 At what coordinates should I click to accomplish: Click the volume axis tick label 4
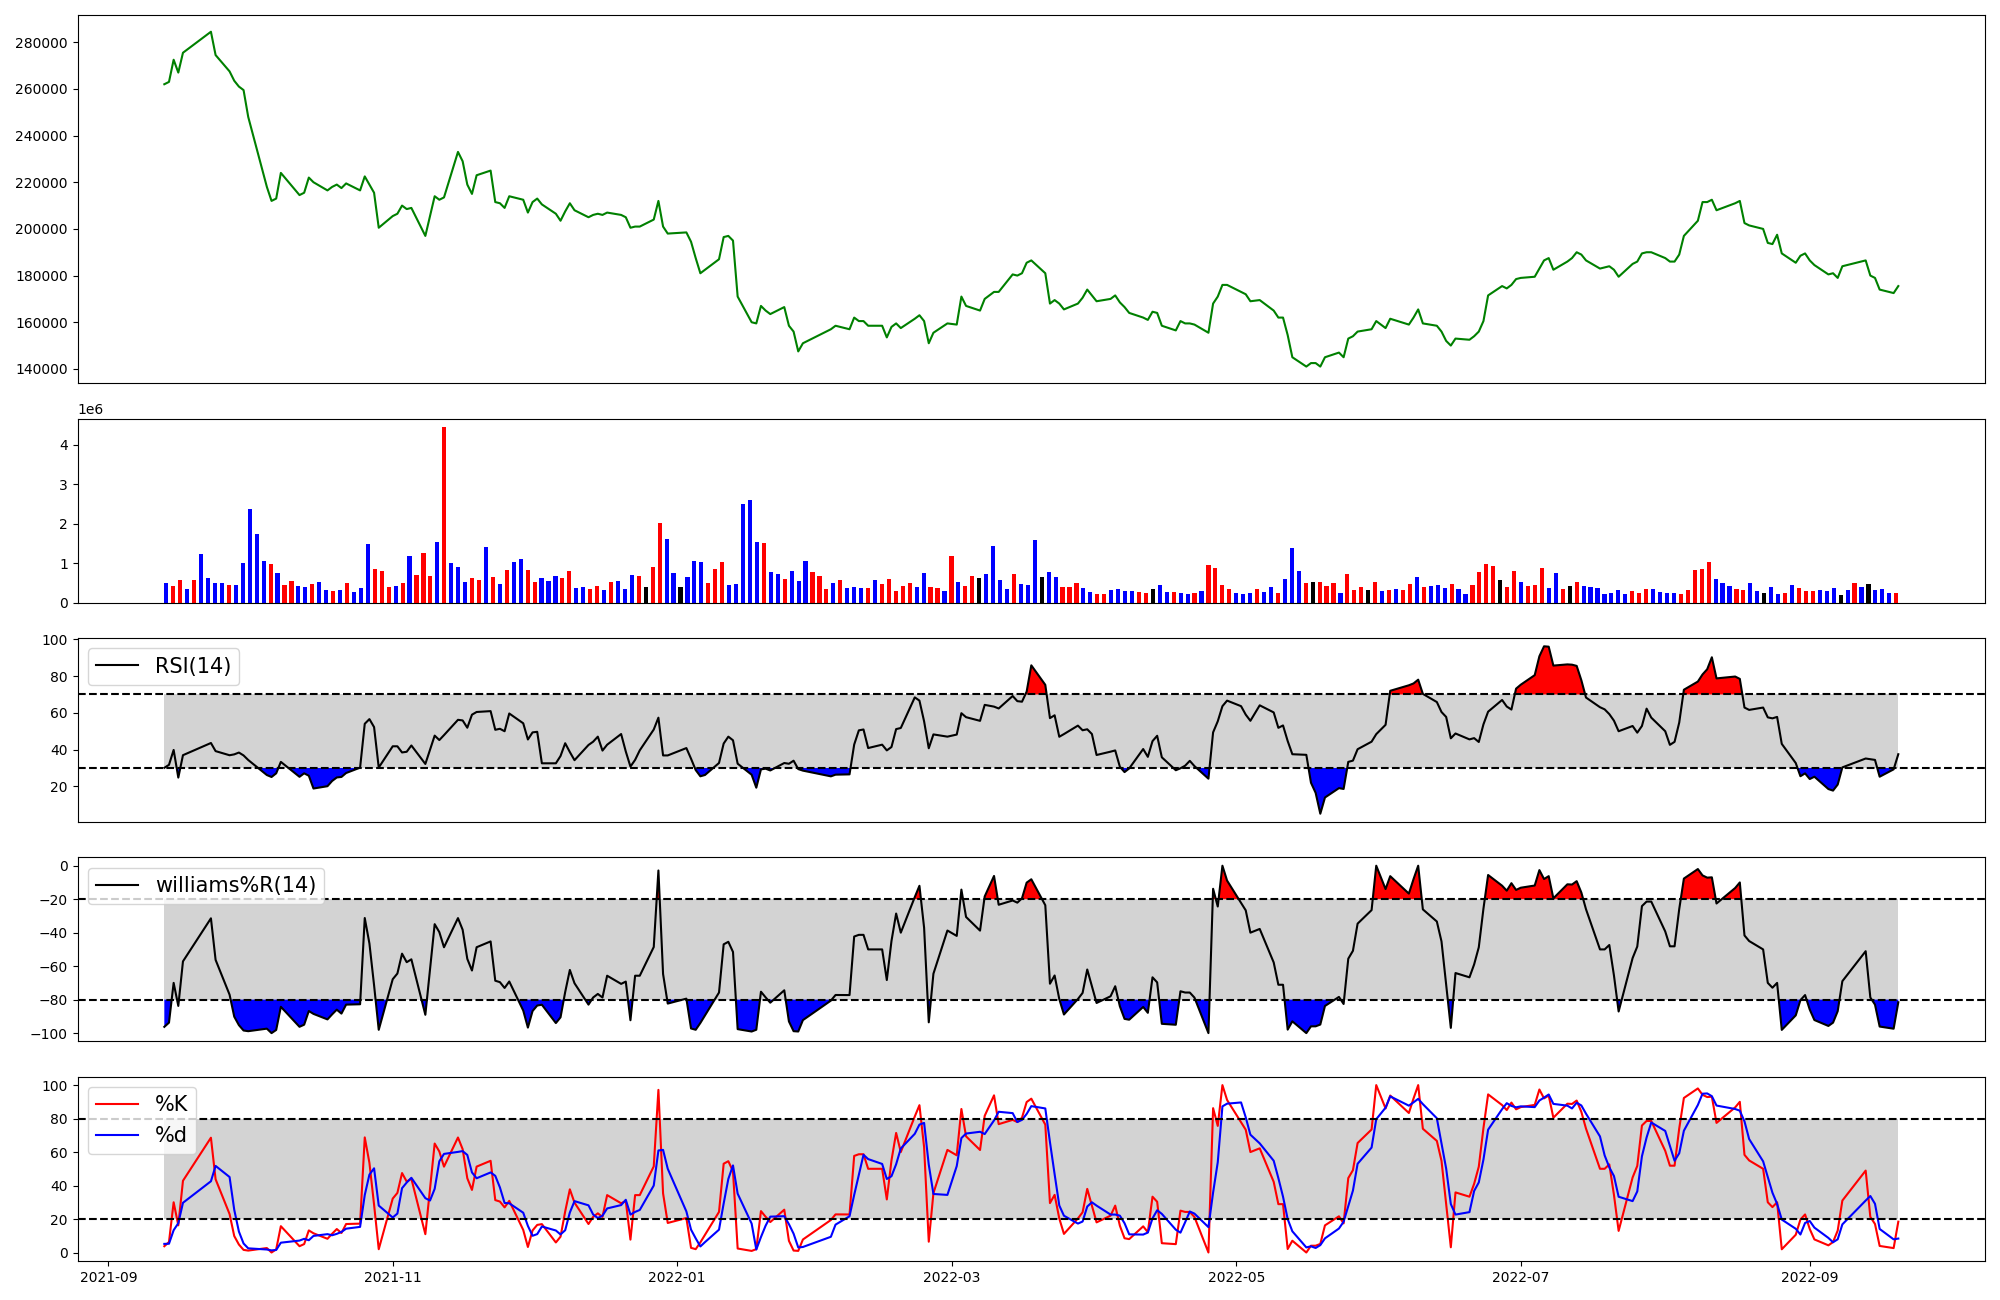(x=64, y=445)
